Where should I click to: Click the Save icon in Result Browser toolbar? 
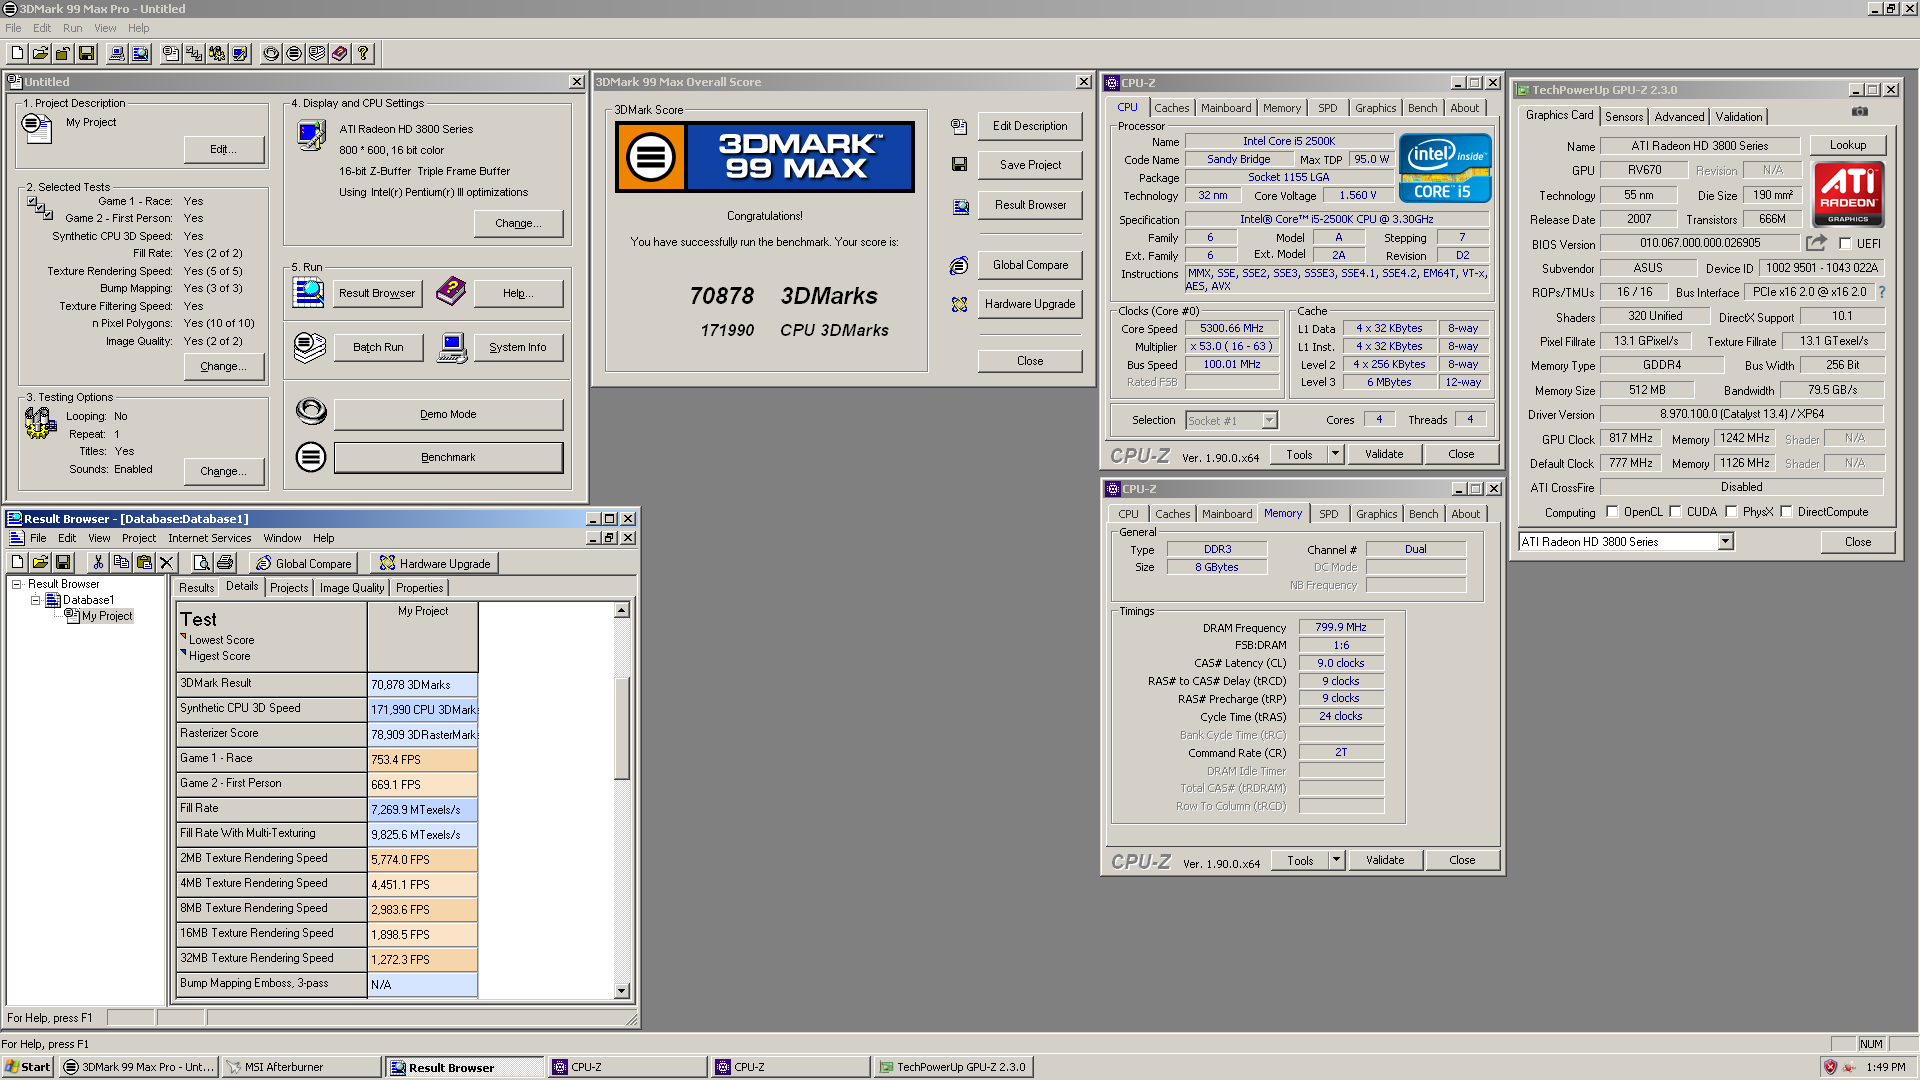click(63, 563)
